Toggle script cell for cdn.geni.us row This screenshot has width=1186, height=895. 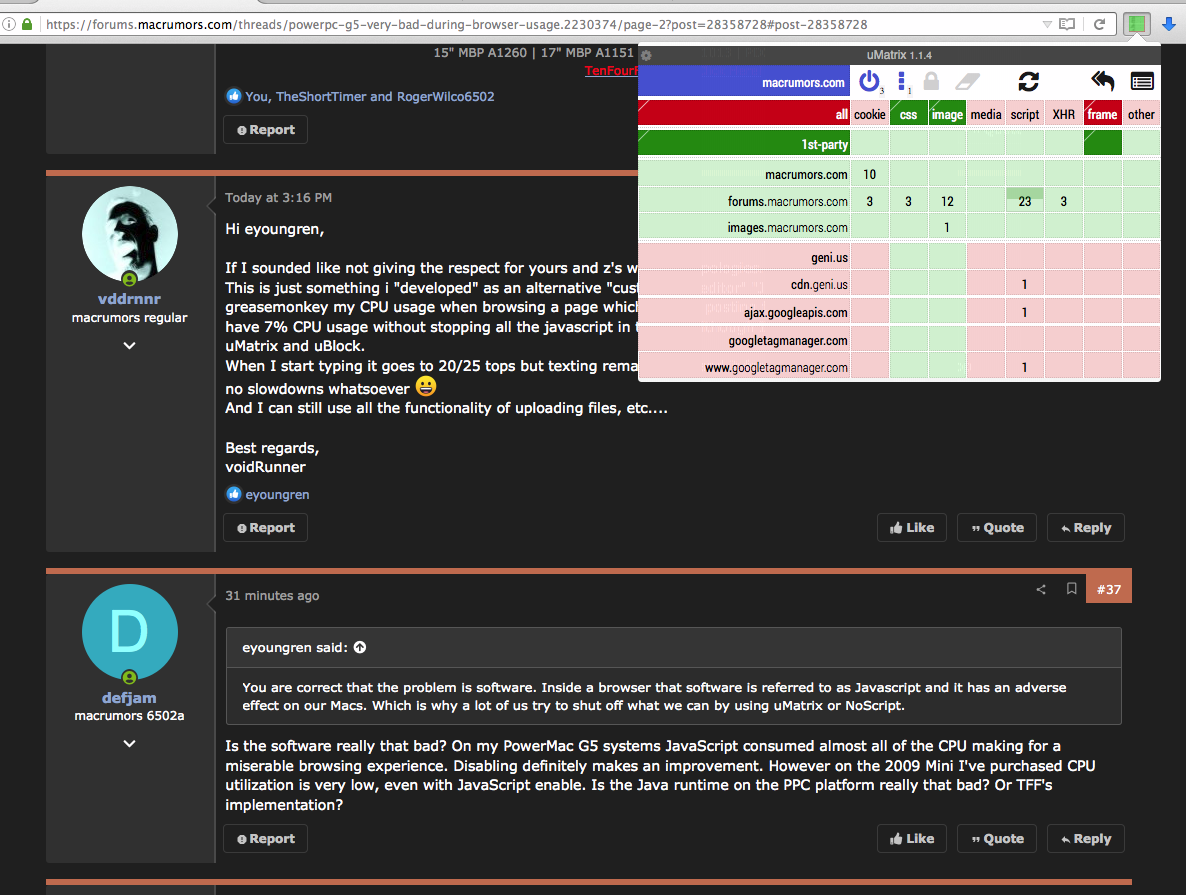(x=1025, y=284)
